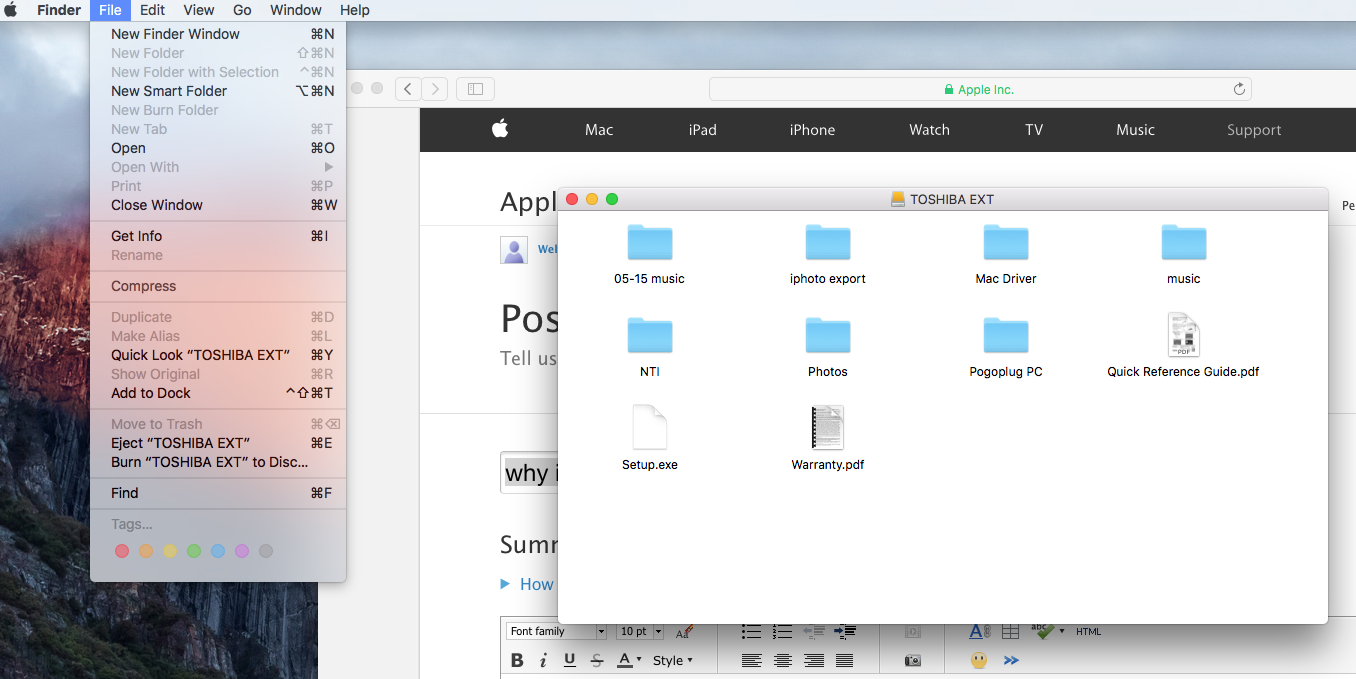Justify text in the editor
1356x679 pixels.
point(845,660)
